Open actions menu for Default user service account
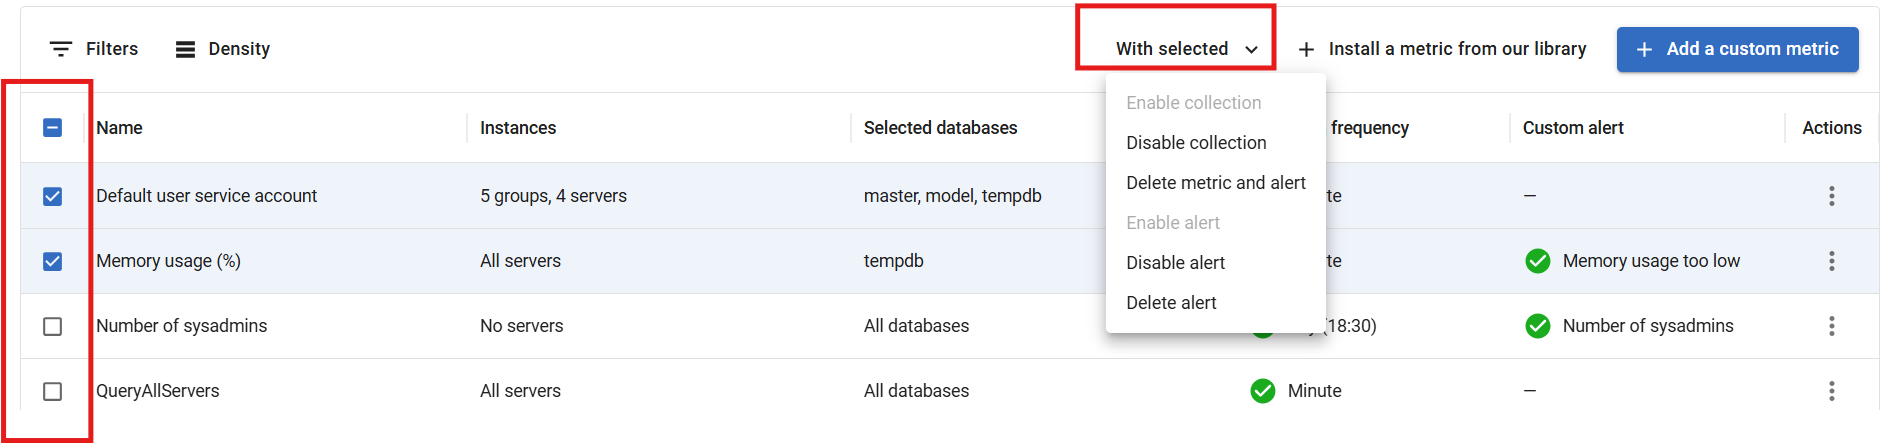 (1831, 196)
